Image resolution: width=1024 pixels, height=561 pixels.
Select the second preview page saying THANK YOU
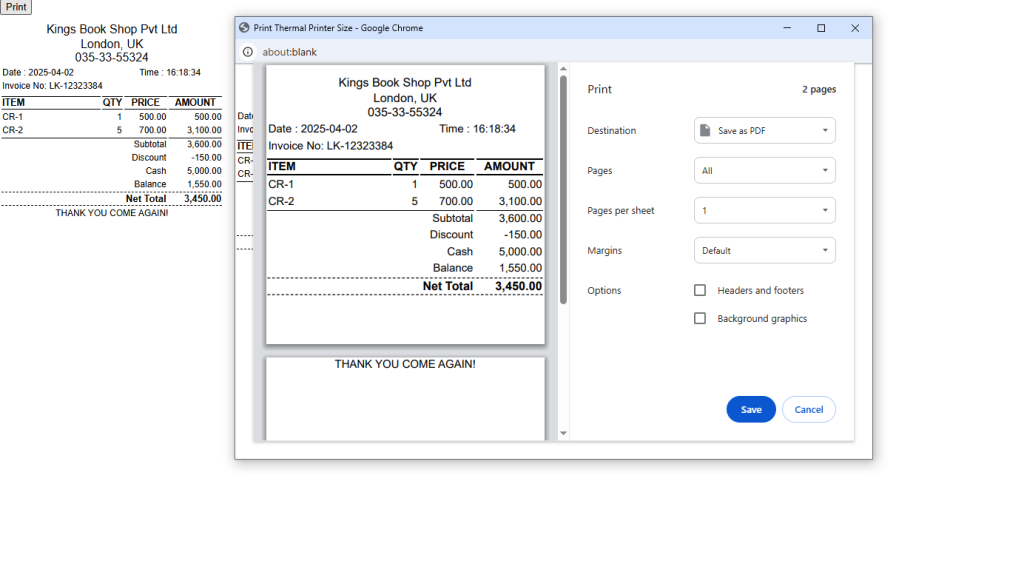tap(405, 398)
